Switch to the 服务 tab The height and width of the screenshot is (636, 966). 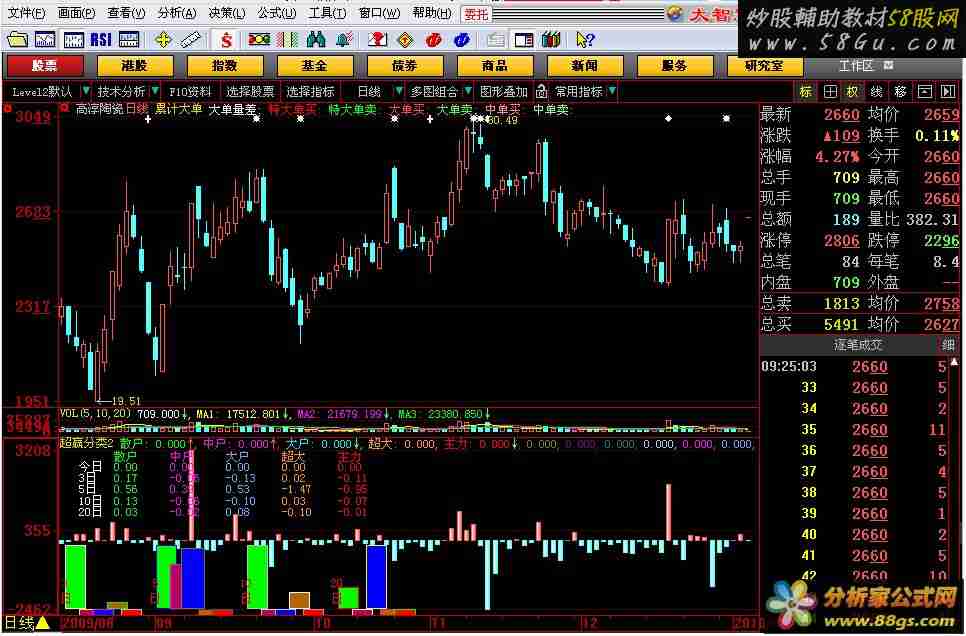(x=675, y=65)
